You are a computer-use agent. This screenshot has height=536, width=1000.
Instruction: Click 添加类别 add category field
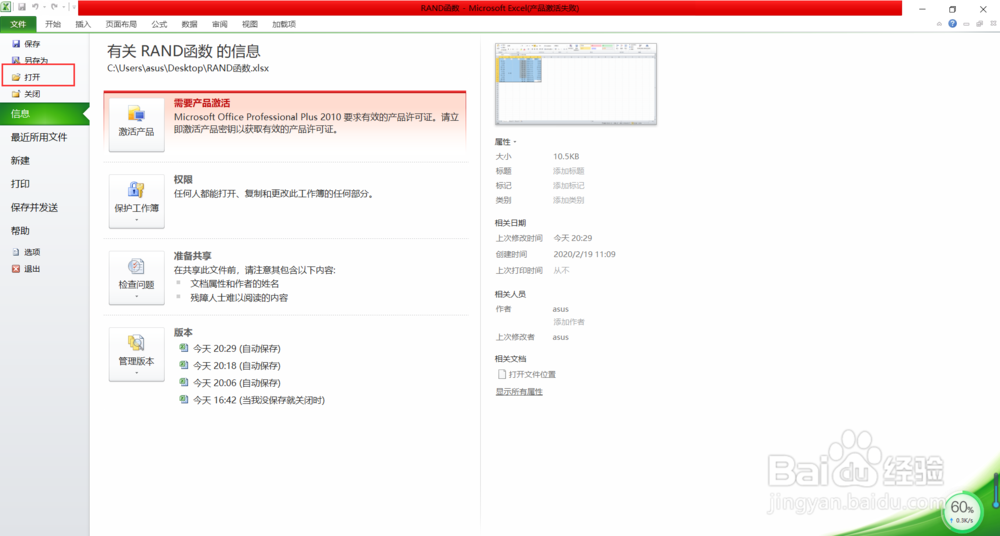pyautogui.click(x=568, y=200)
